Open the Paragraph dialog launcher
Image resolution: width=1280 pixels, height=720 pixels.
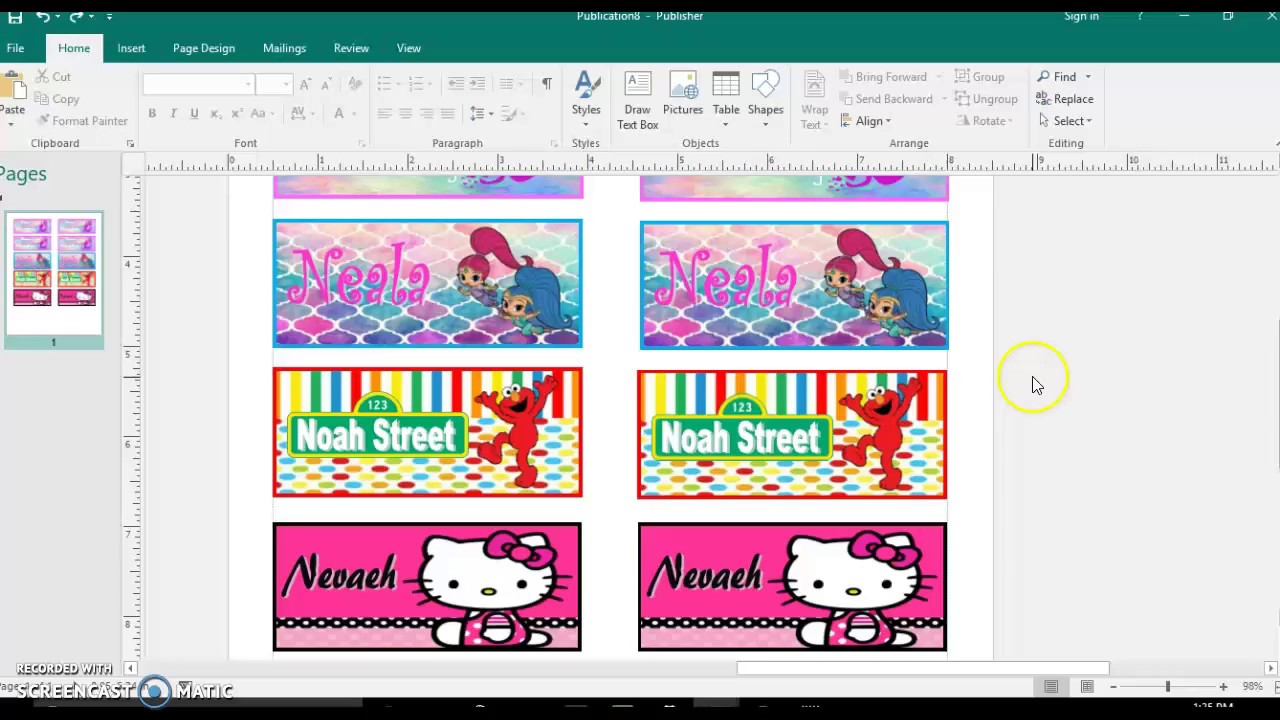(x=554, y=144)
